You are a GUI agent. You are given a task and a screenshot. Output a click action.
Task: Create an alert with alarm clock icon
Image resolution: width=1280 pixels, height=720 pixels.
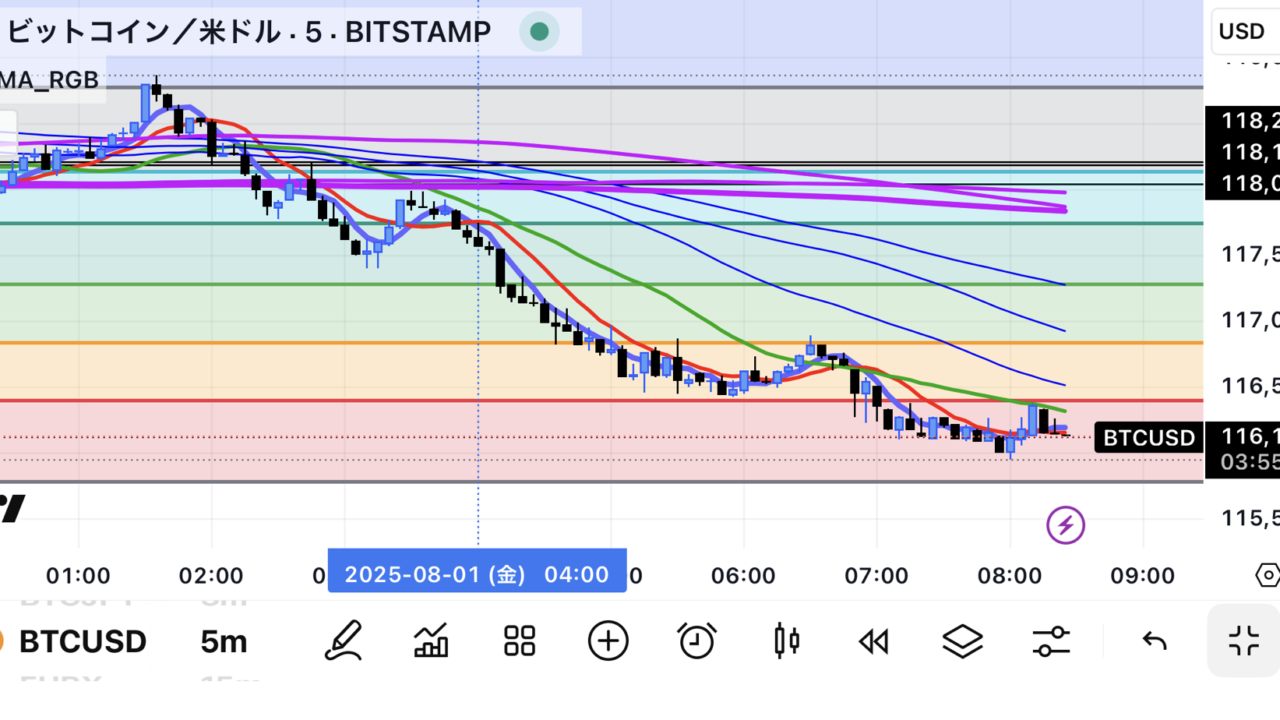pos(697,641)
